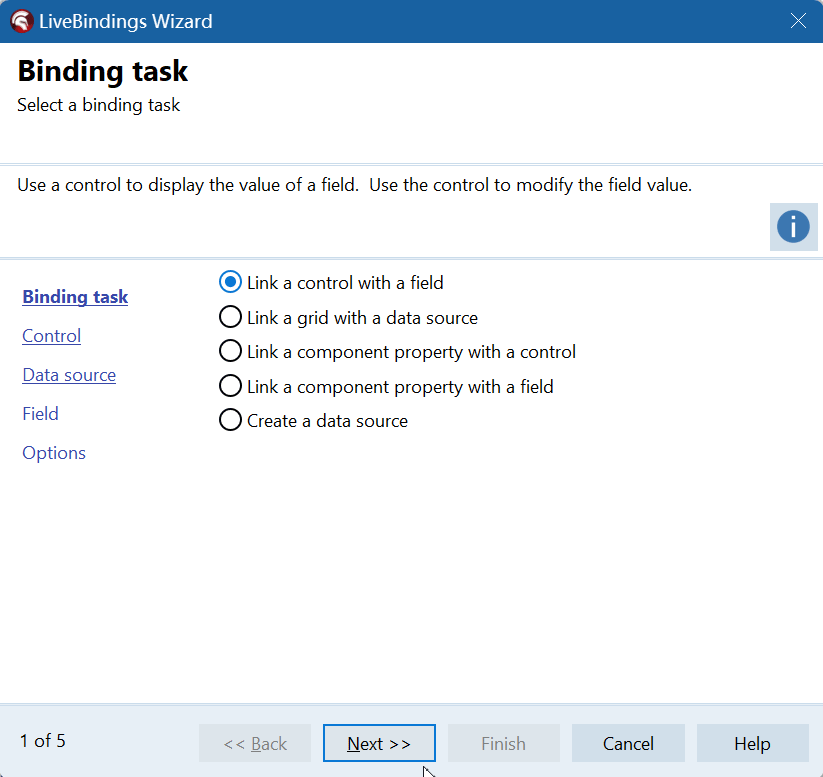Click the '1 of 5' page indicator
This screenshot has height=777, width=823.
(x=43, y=741)
